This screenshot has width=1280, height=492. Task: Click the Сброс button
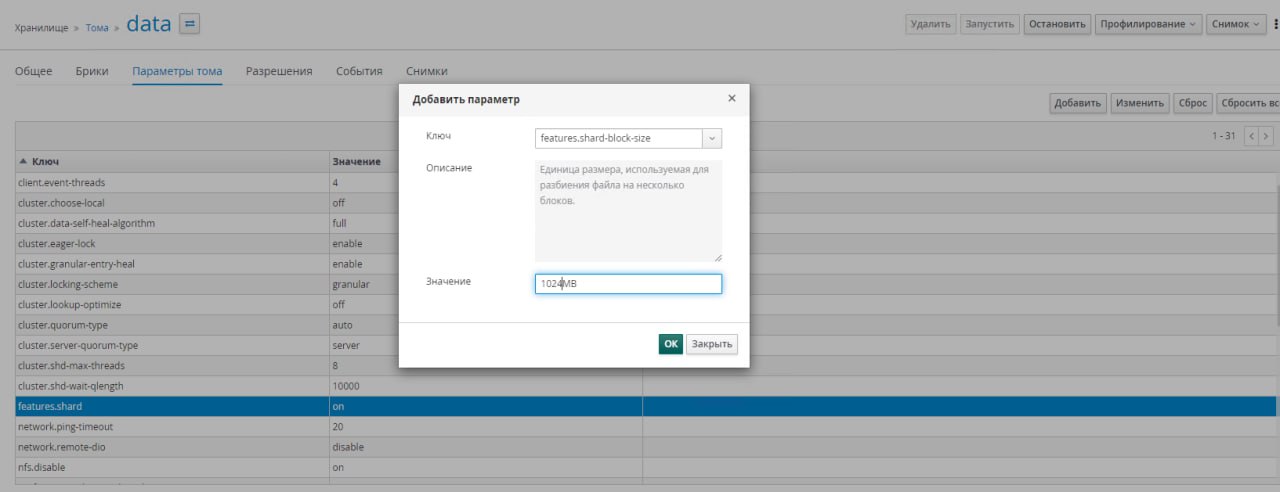(x=1193, y=103)
